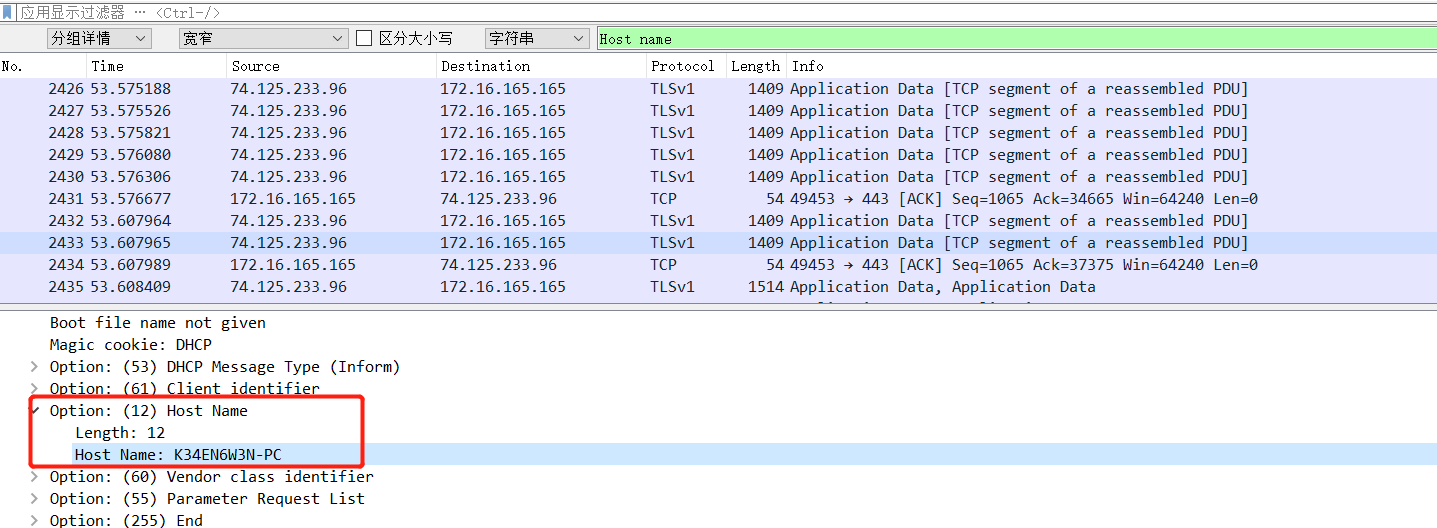The height and width of the screenshot is (528, 1437).
Task: Click Info text of packet 2435
Action: tap(943, 287)
